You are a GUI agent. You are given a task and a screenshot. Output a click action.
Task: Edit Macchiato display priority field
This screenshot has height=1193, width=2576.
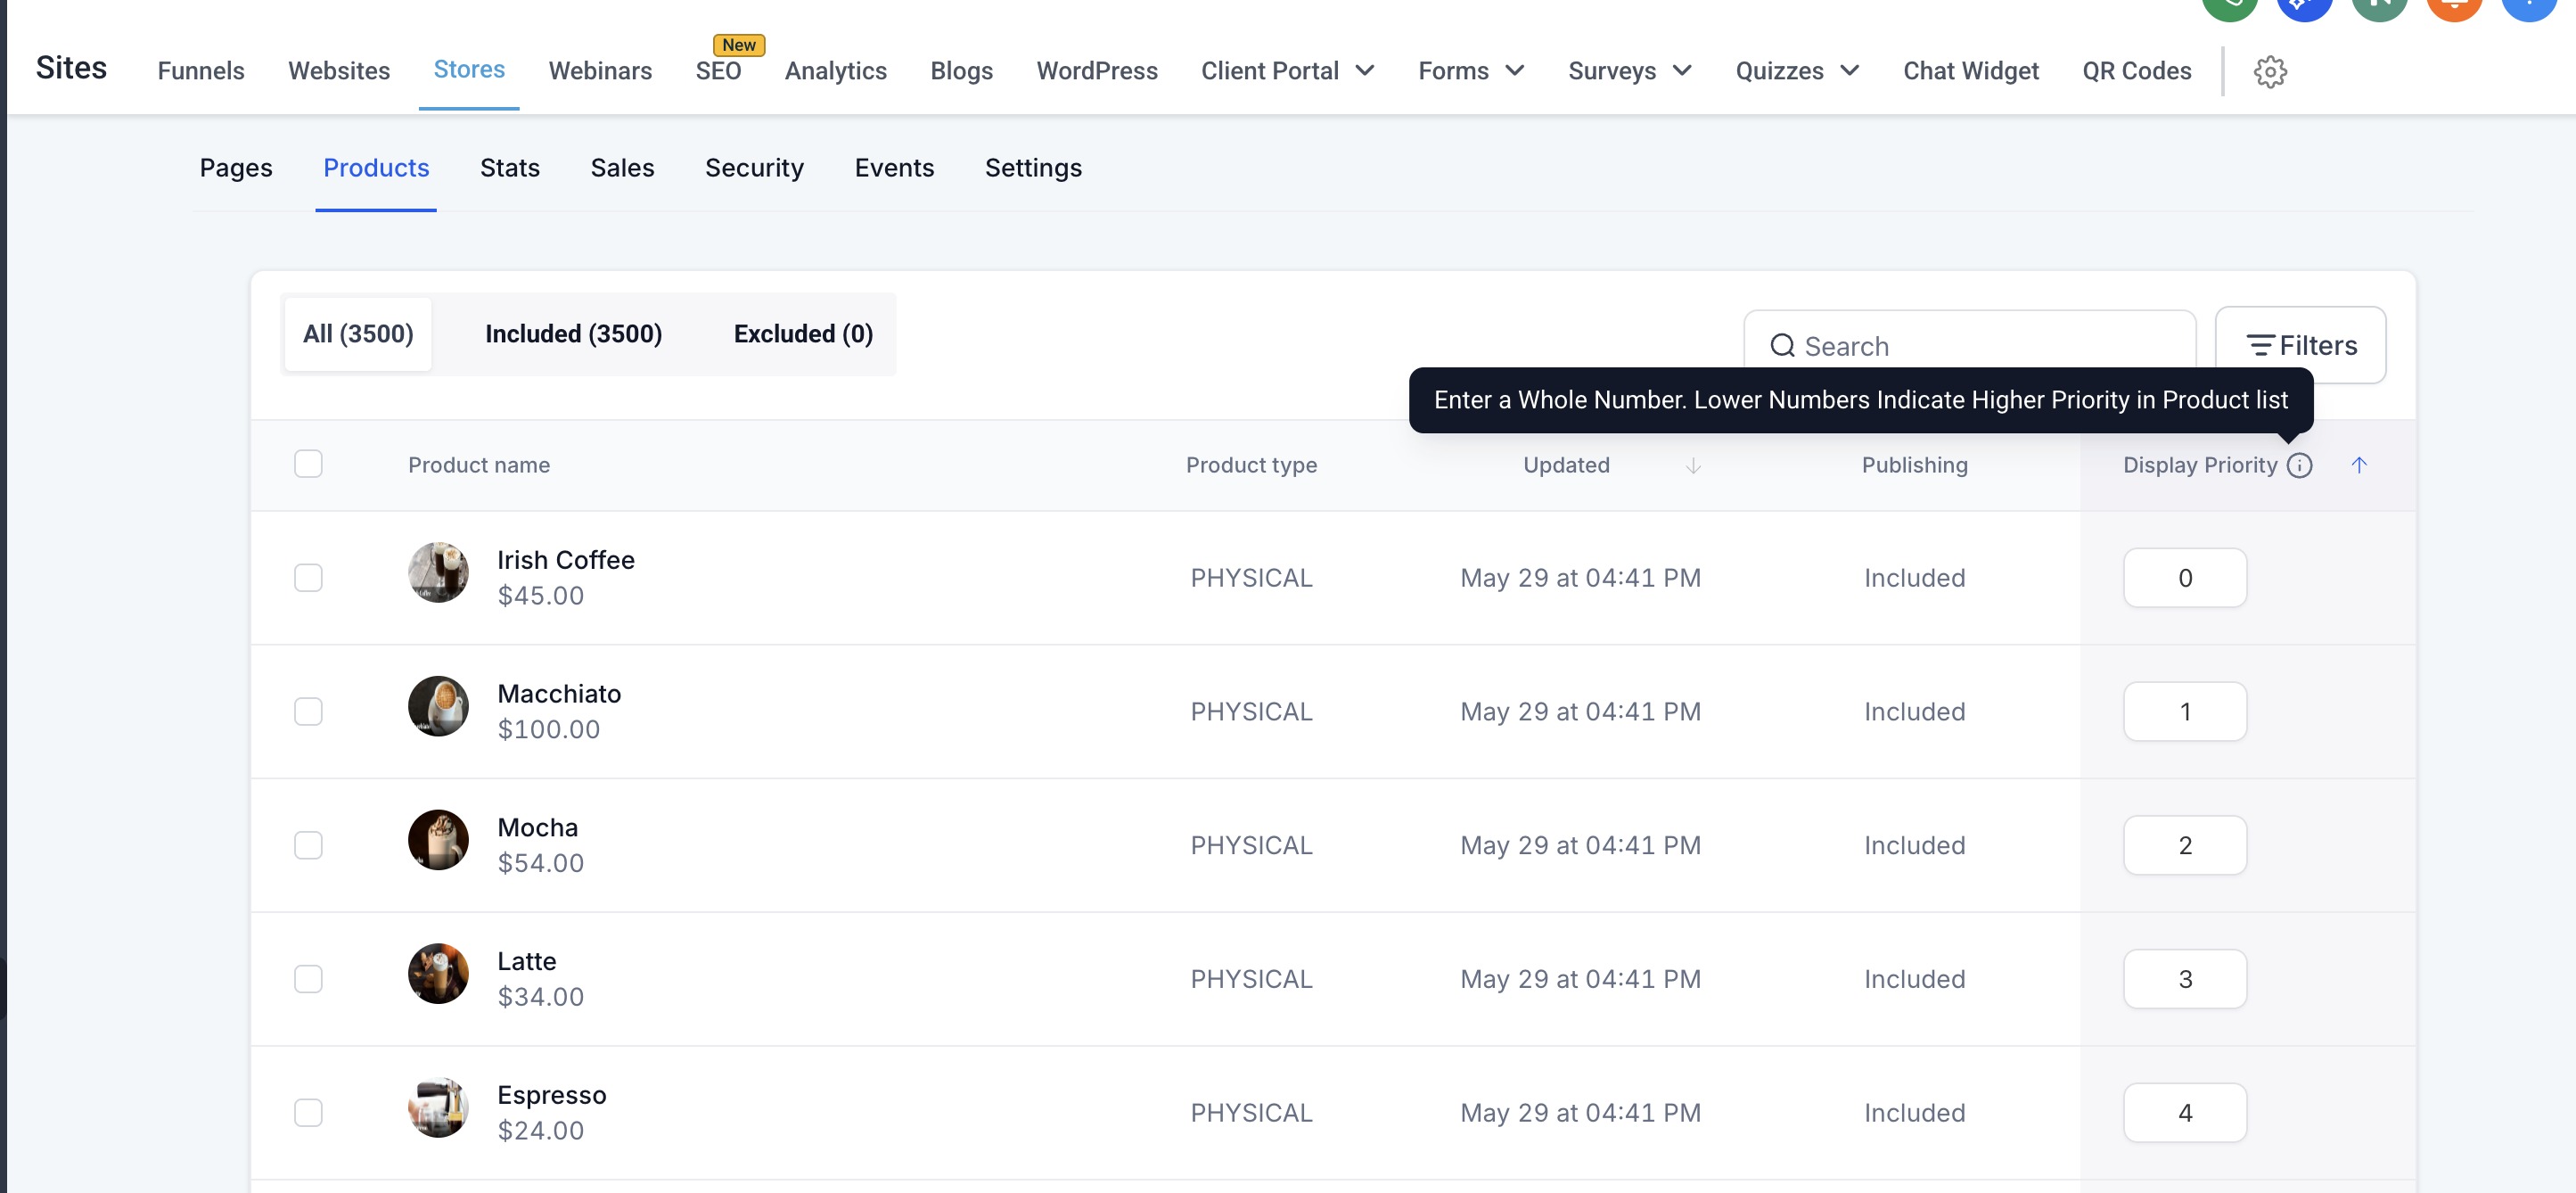(2184, 712)
